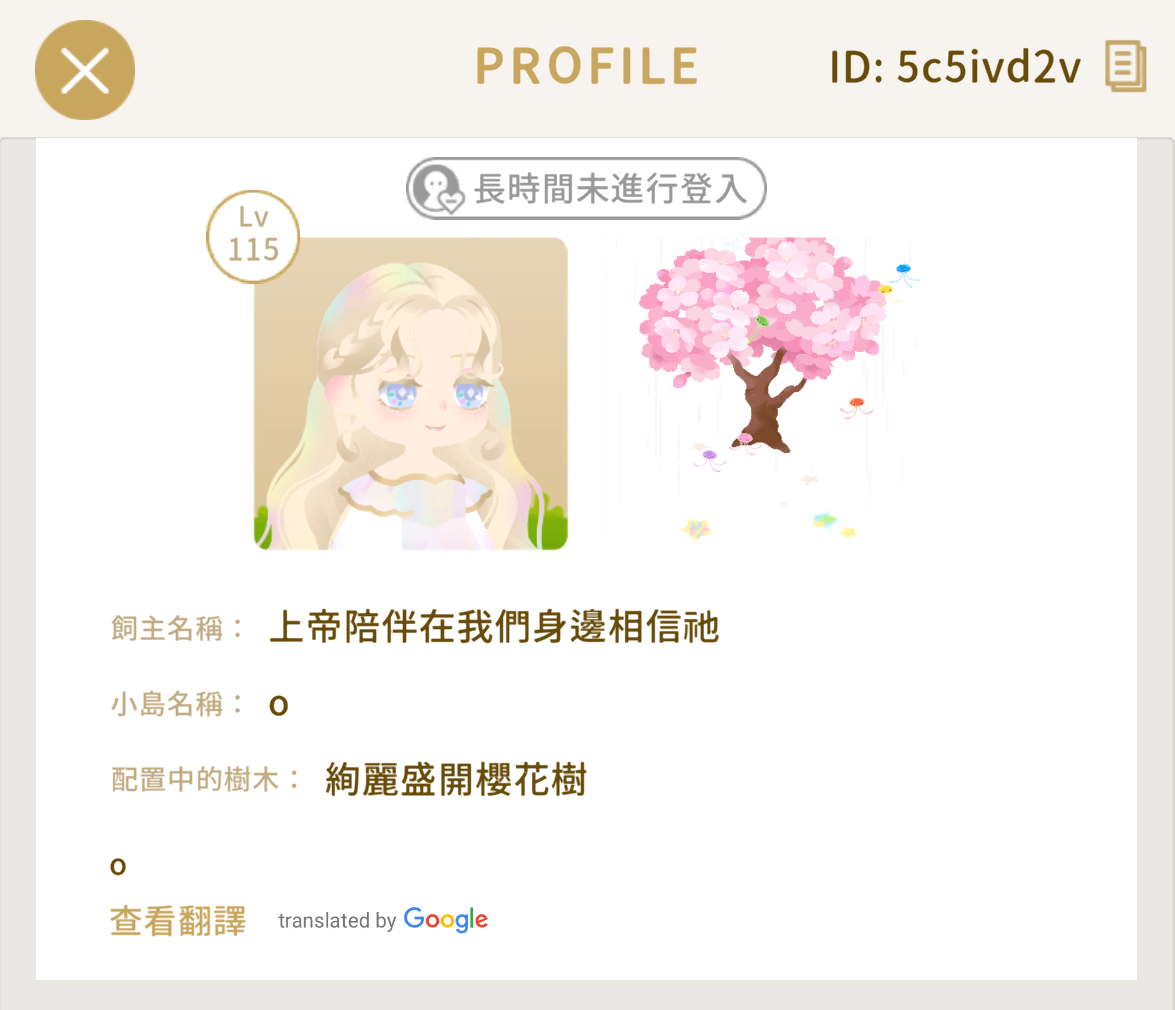Click the person icon inside the status badge
This screenshot has height=1010, width=1175.
(x=439, y=190)
